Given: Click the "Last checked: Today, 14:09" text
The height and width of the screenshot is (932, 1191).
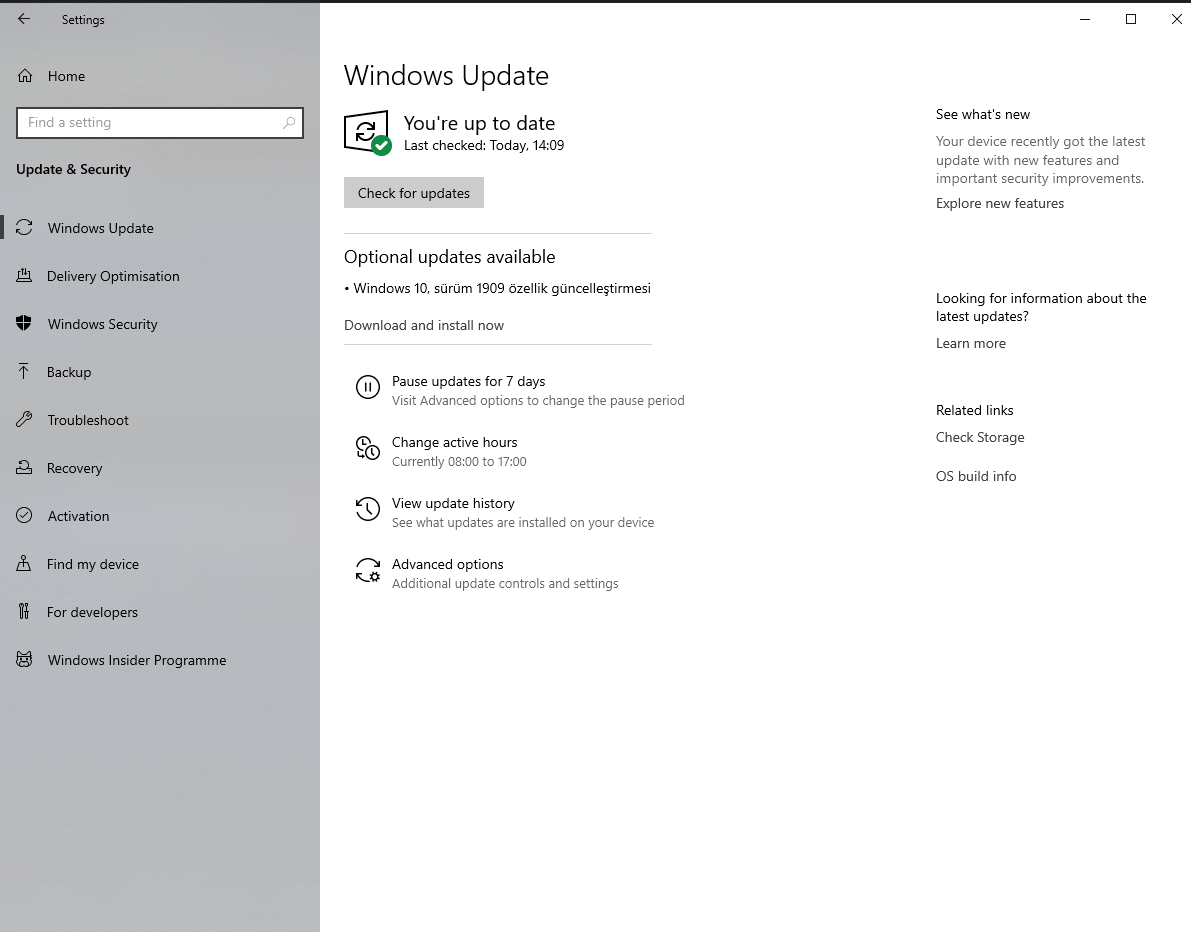Looking at the screenshot, I should [x=484, y=145].
